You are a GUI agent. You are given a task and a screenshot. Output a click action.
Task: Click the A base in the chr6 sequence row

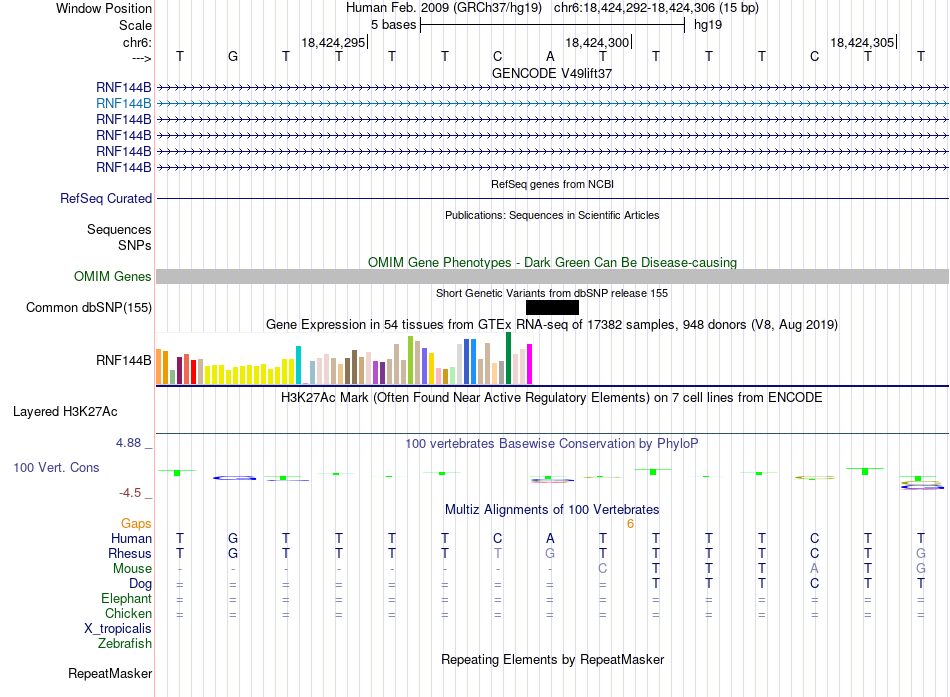coord(550,56)
